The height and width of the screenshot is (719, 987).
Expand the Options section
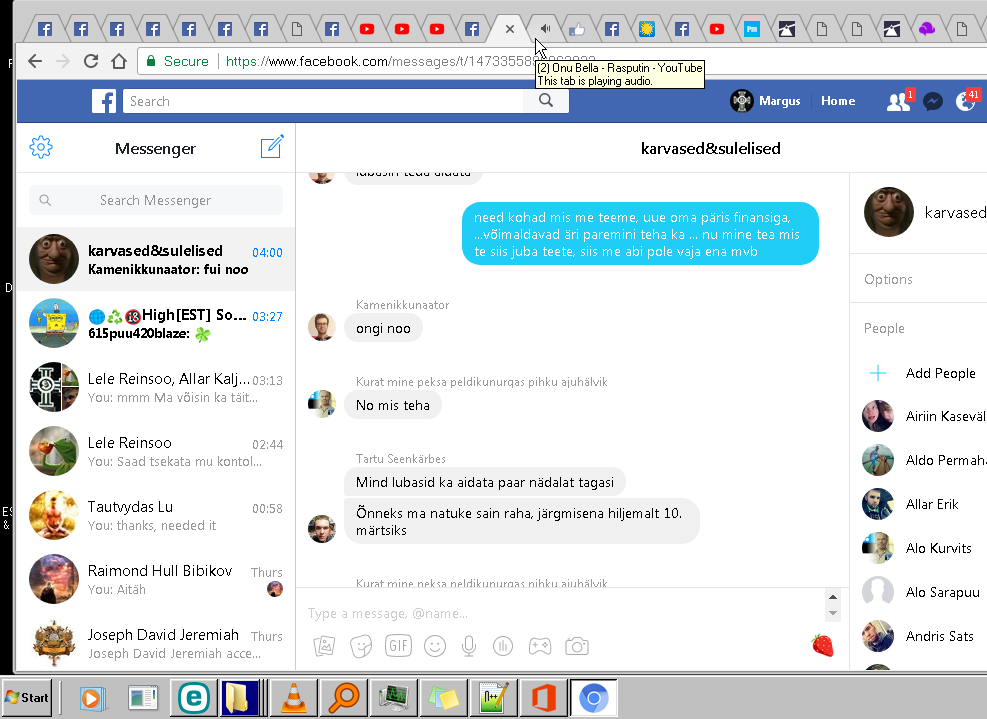[888, 279]
